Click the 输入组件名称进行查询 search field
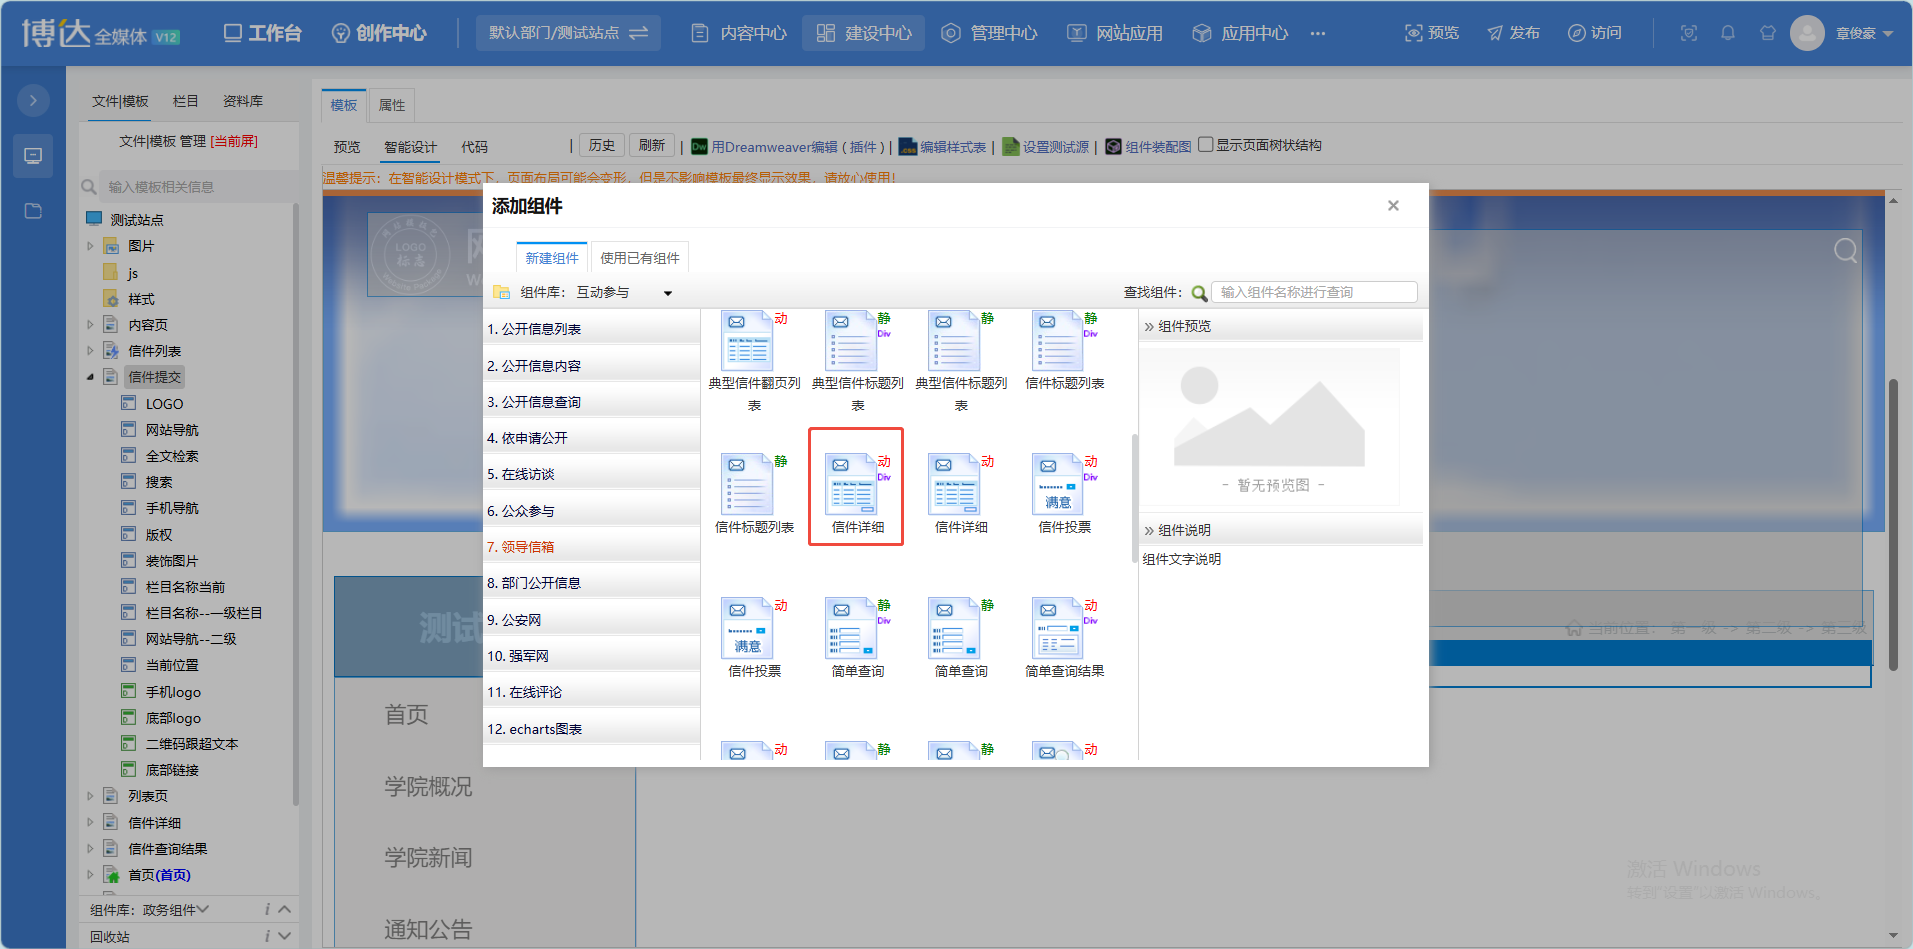 [1314, 292]
